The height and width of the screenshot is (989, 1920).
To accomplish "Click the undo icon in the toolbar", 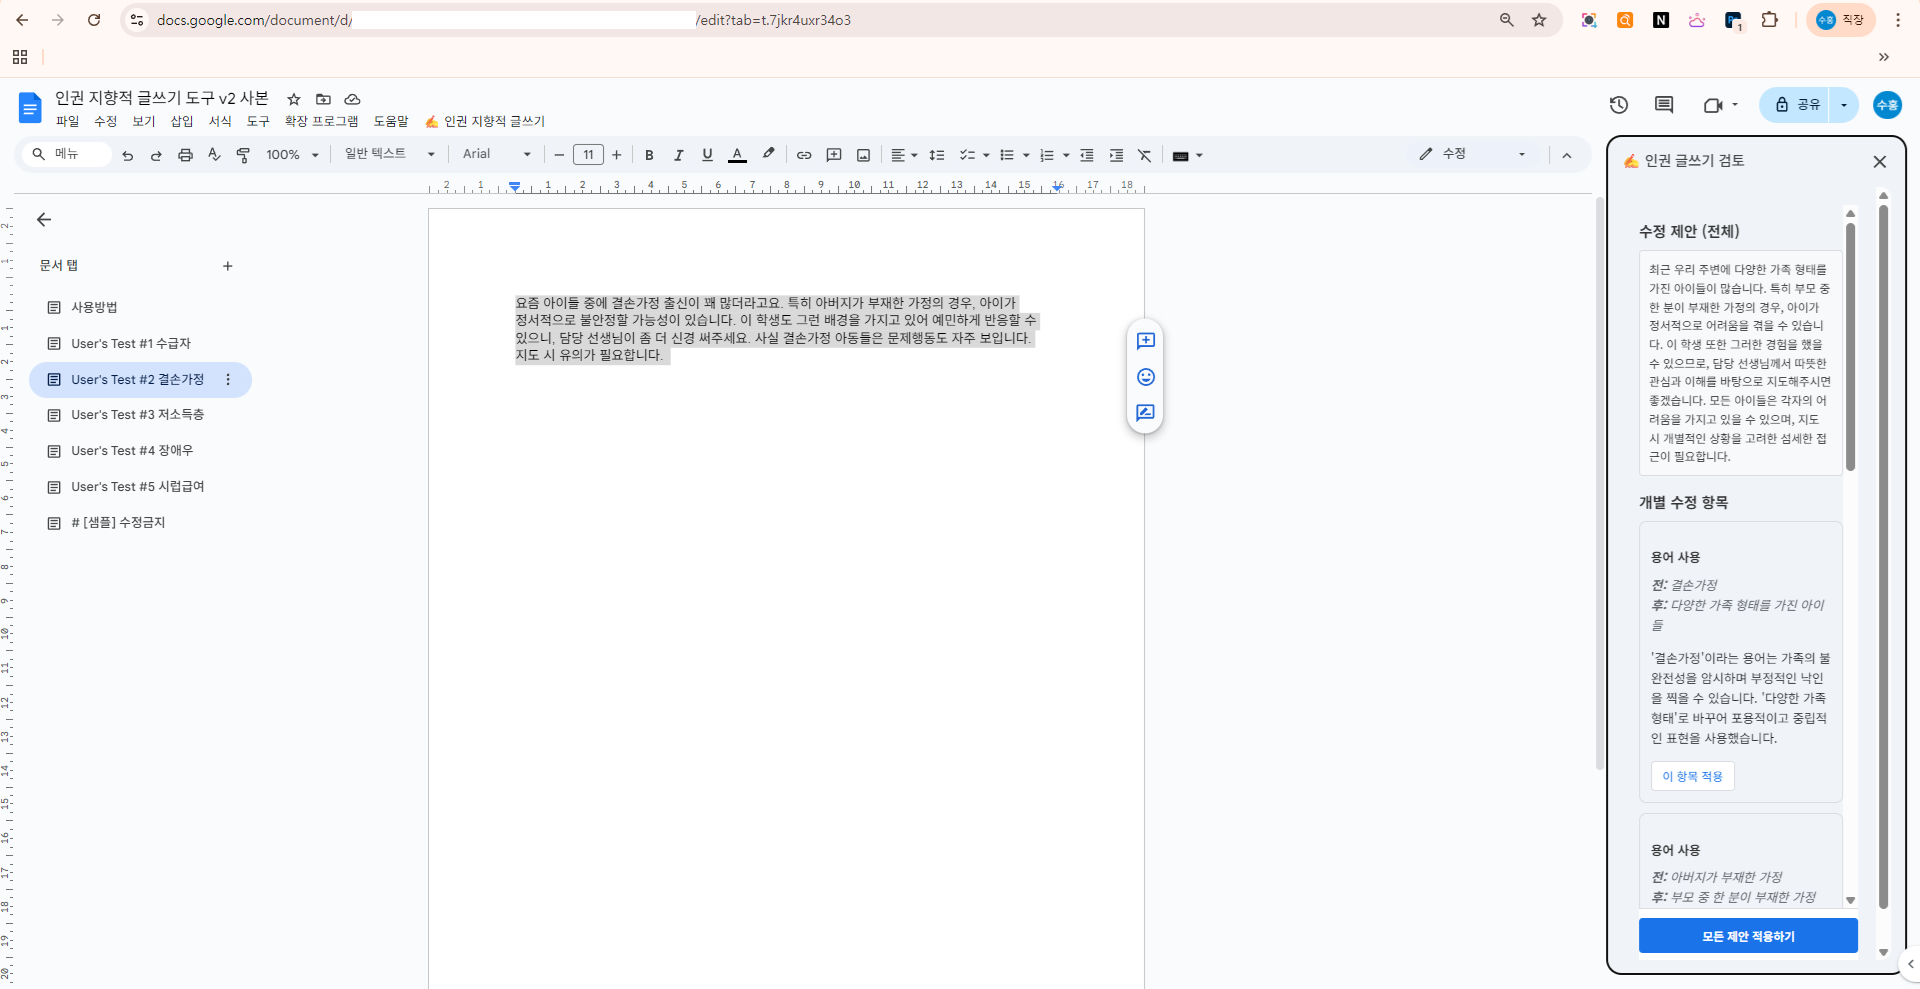I will tap(127, 155).
